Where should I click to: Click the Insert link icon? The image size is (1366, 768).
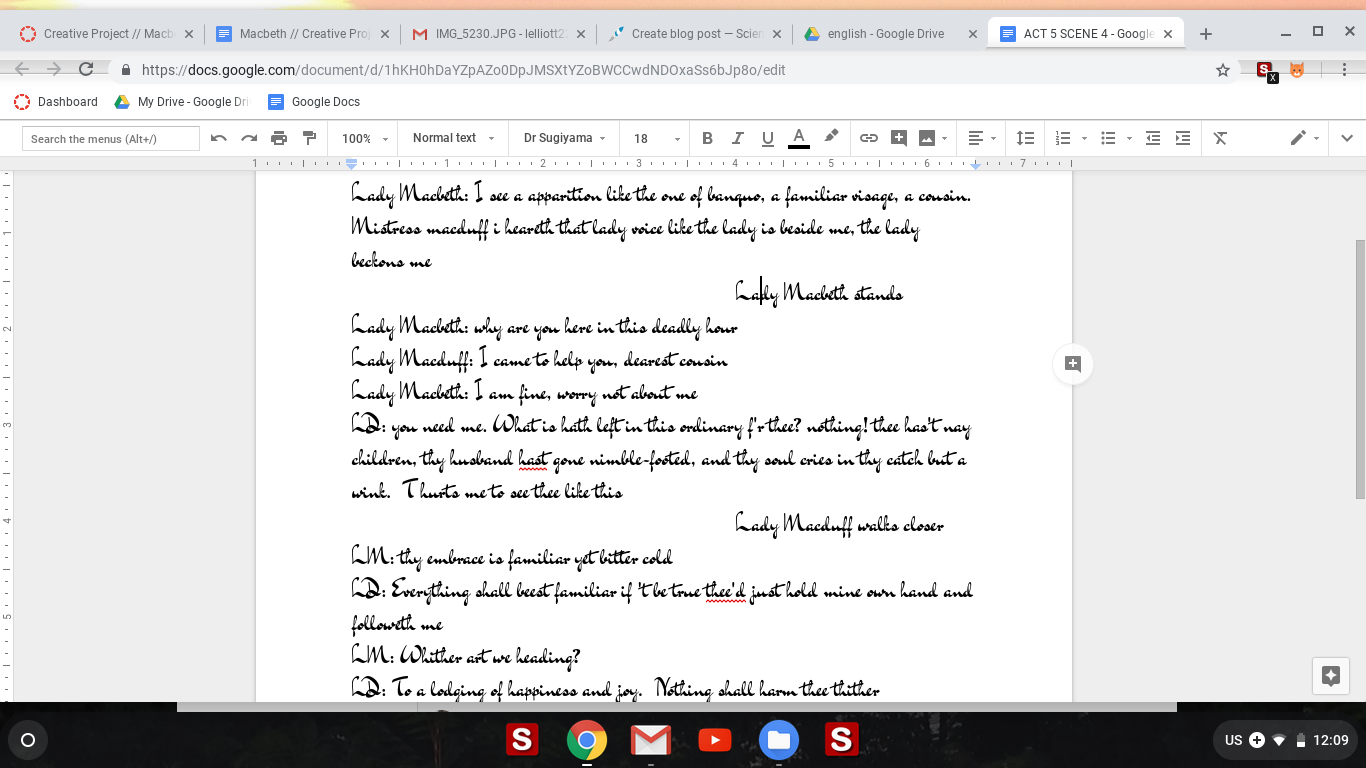(x=869, y=138)
